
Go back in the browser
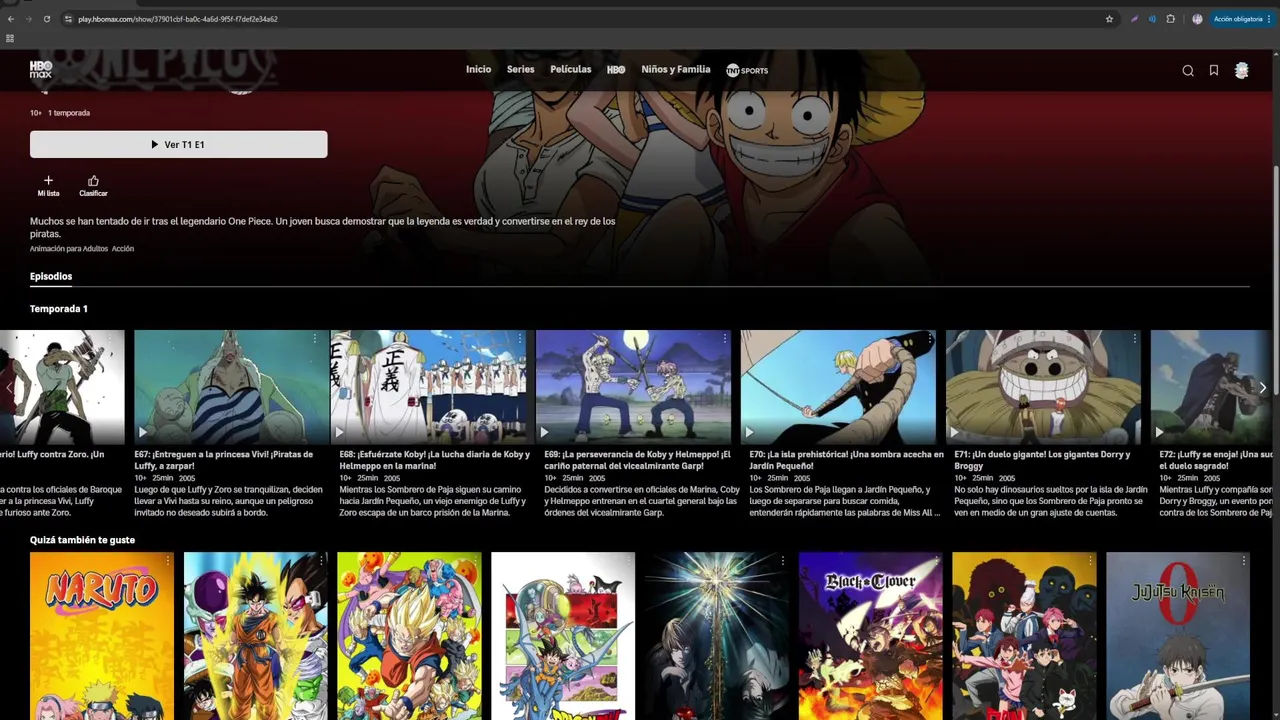10,19
